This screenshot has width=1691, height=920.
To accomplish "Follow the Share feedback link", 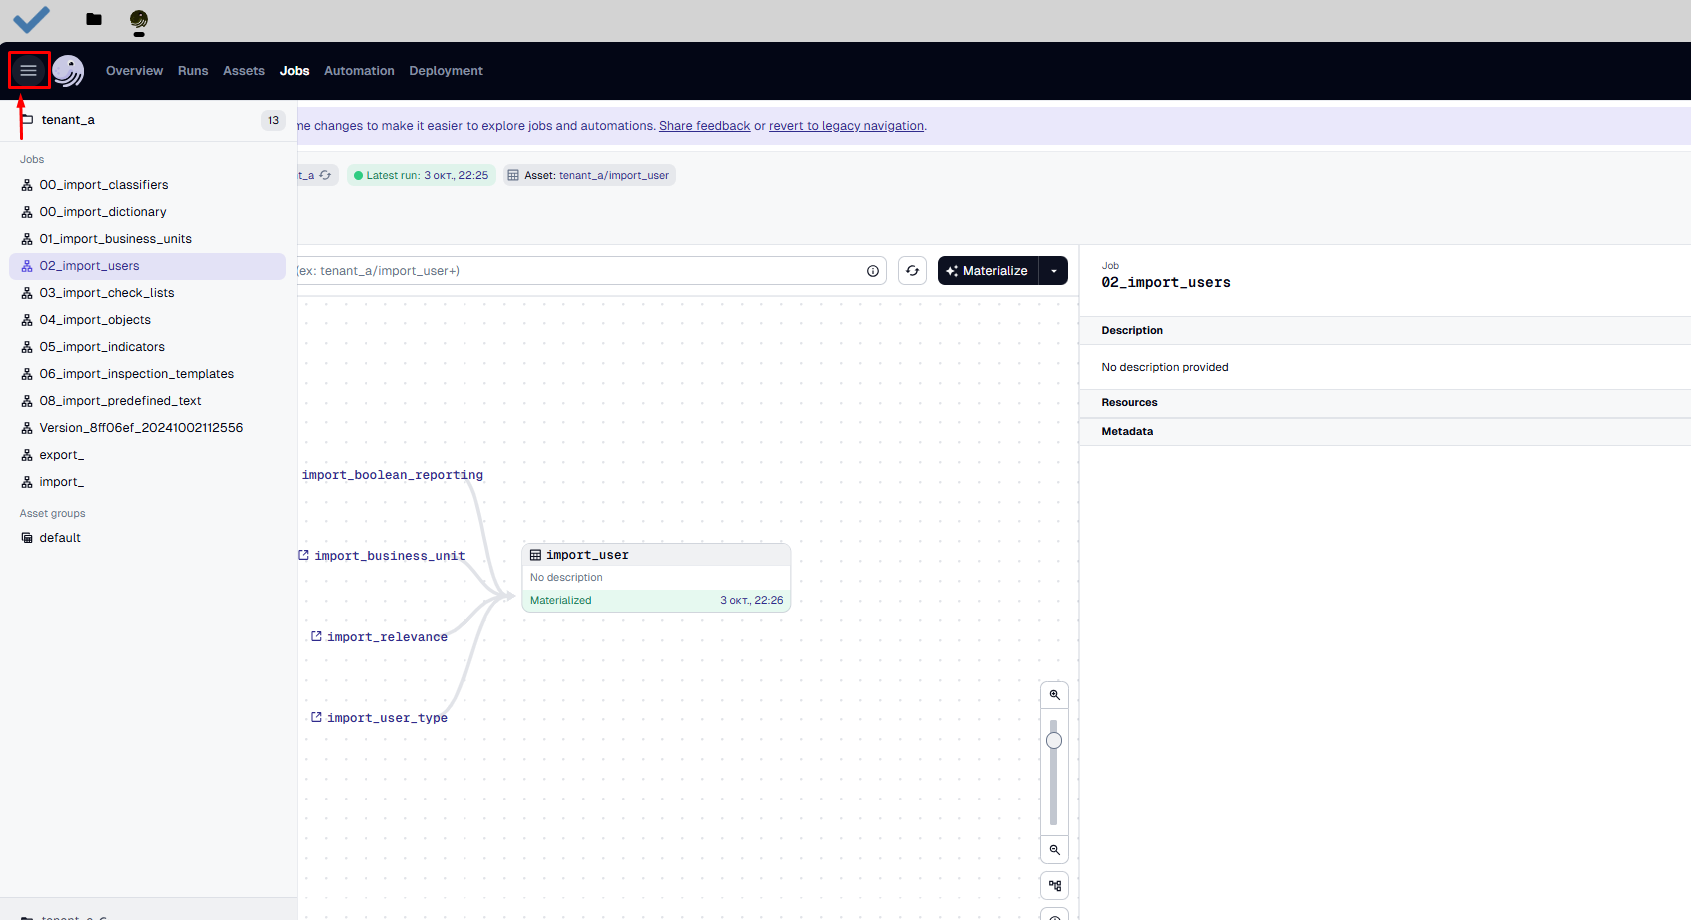I will [704, 126].
